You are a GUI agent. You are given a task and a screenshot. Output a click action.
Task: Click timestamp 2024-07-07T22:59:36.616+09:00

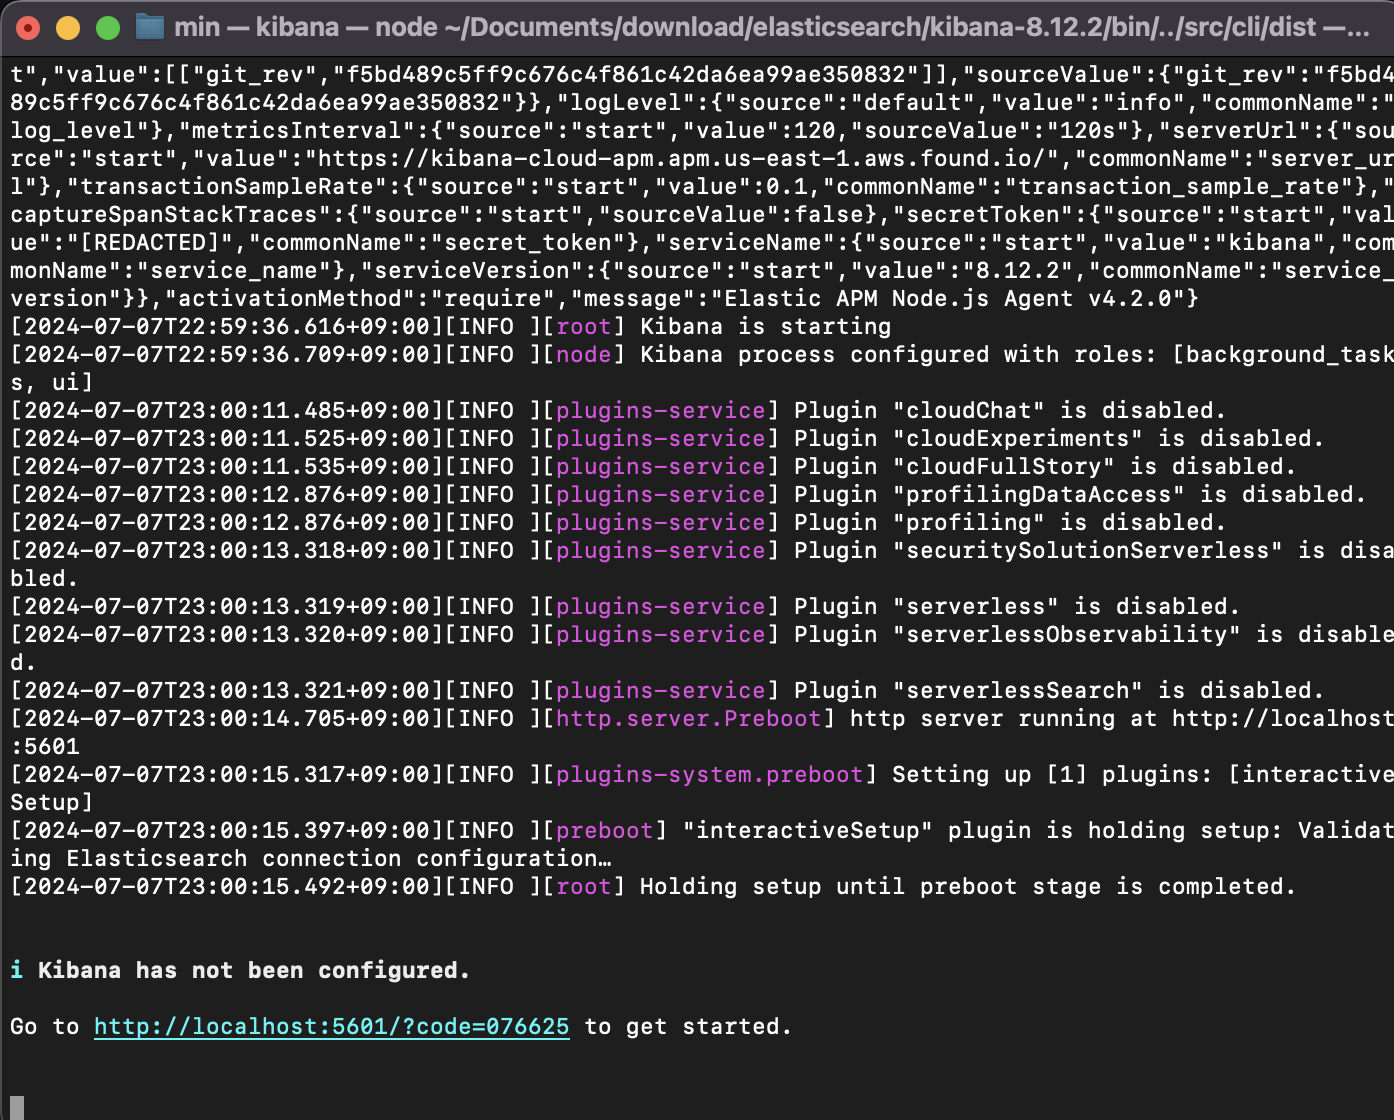pyautogui.click(x=226, y=327)
